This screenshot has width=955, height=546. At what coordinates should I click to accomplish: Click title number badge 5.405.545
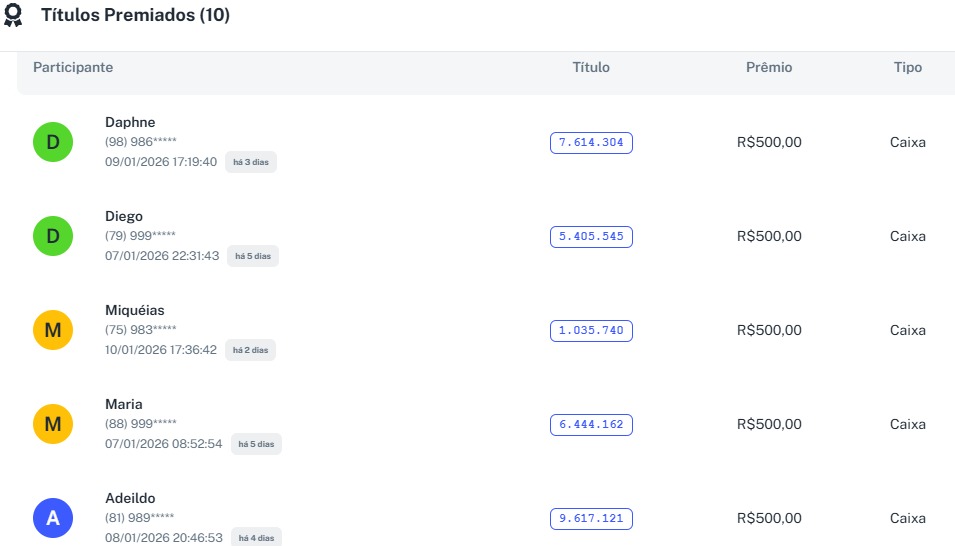[x=591, y=236]
